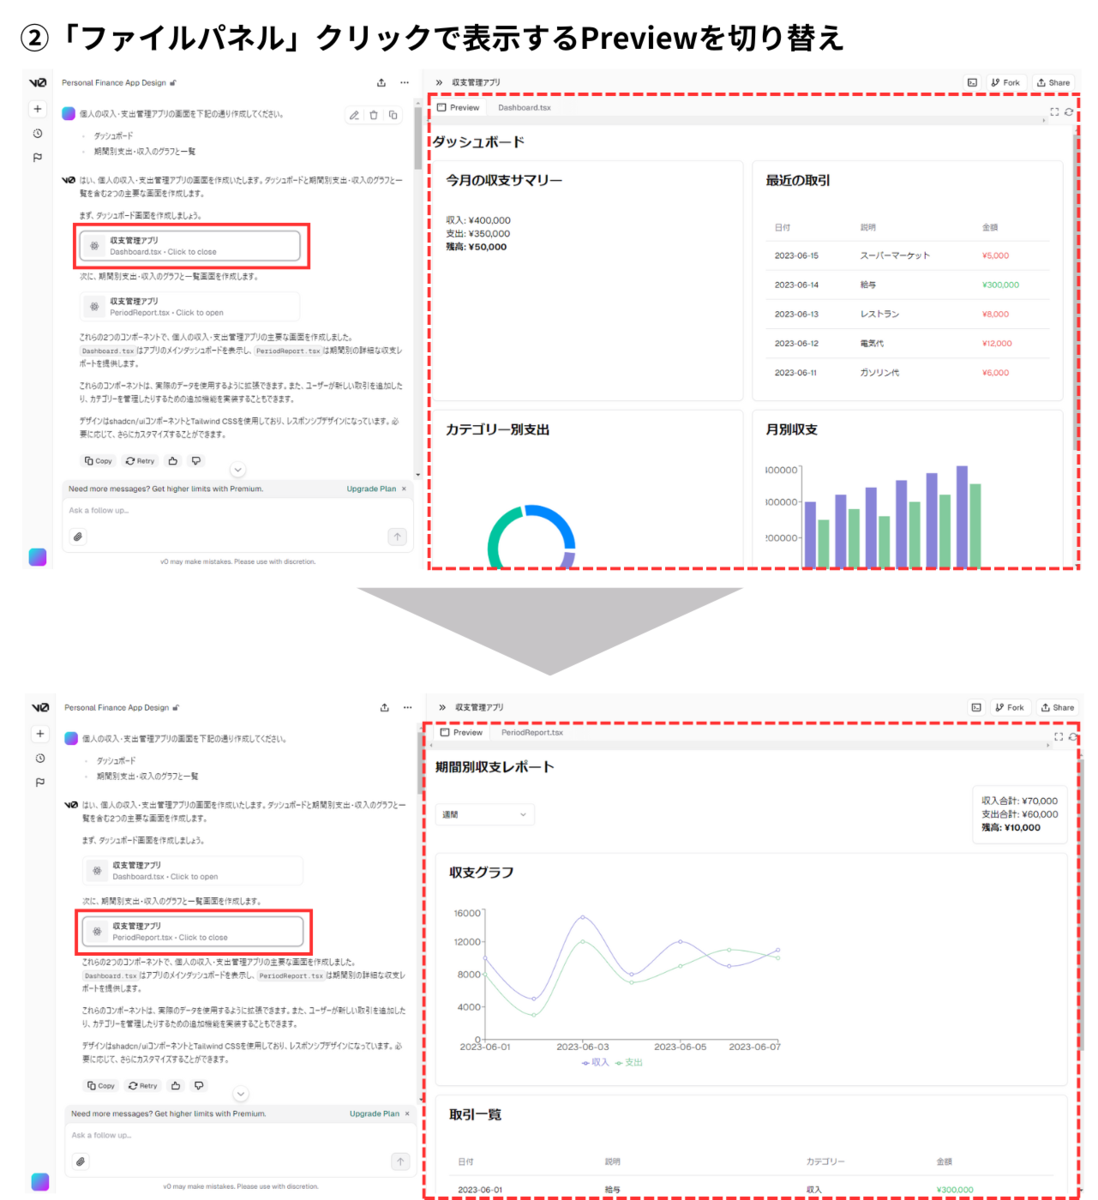1098x1200 pixels.
Task: Click the Copy button in top screenshot
Action: coord(98,461)
